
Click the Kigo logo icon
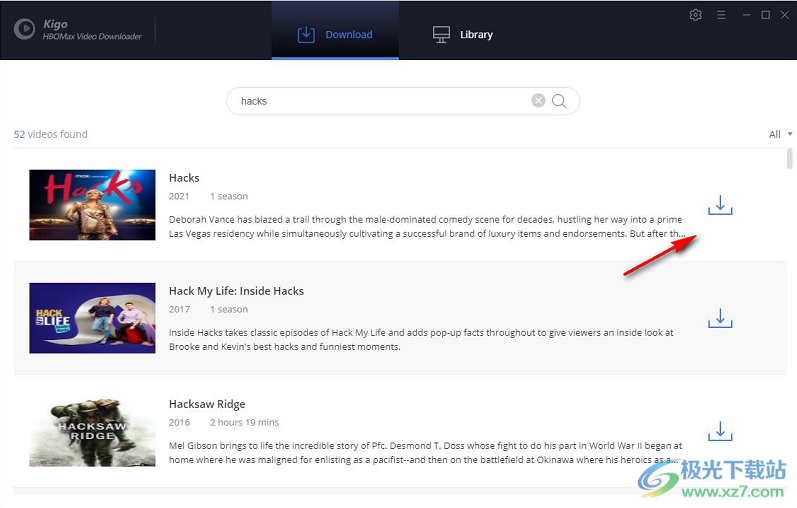[x=24, y=29]
